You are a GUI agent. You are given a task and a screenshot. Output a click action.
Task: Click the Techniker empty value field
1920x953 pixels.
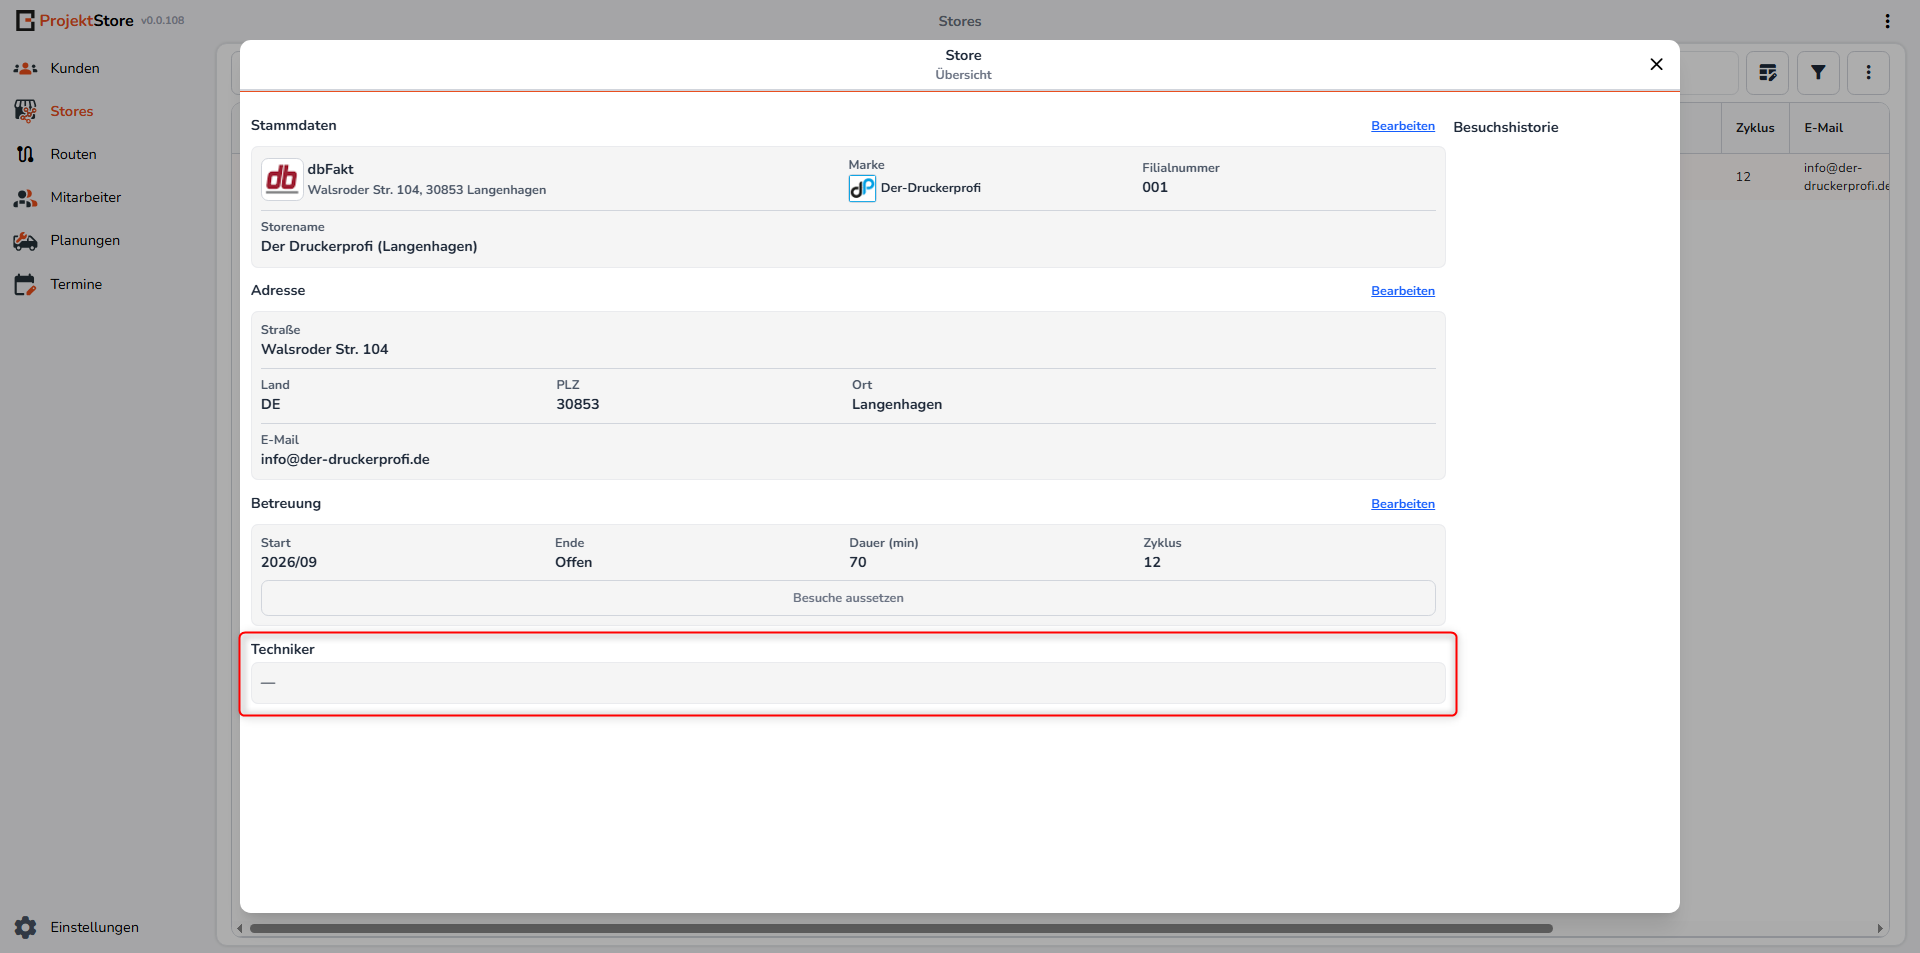pos(848,683)
